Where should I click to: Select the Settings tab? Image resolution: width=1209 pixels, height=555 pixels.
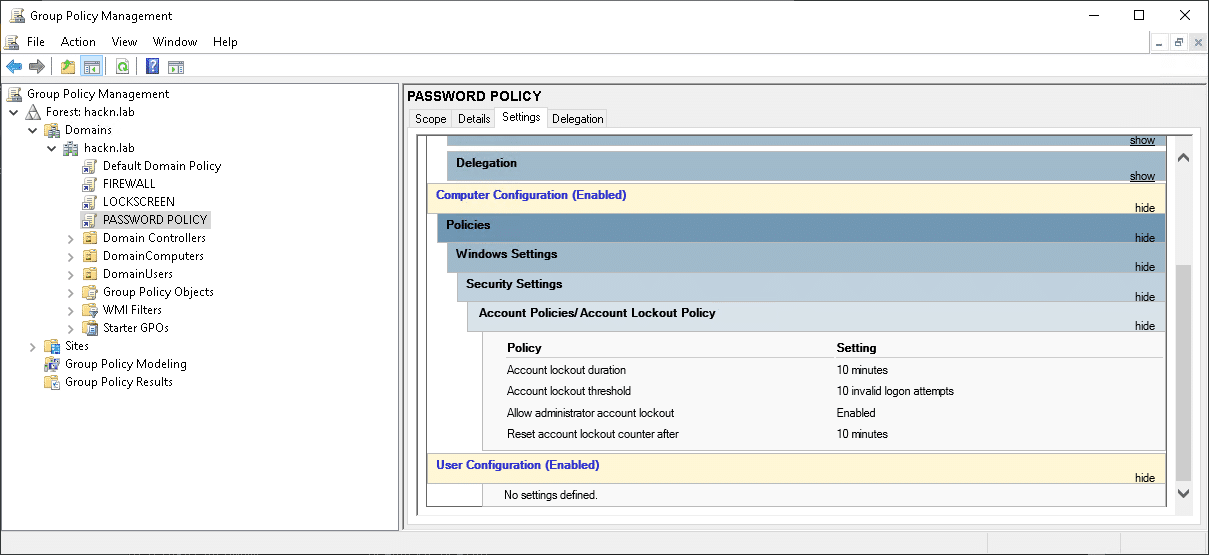[521, 117]
